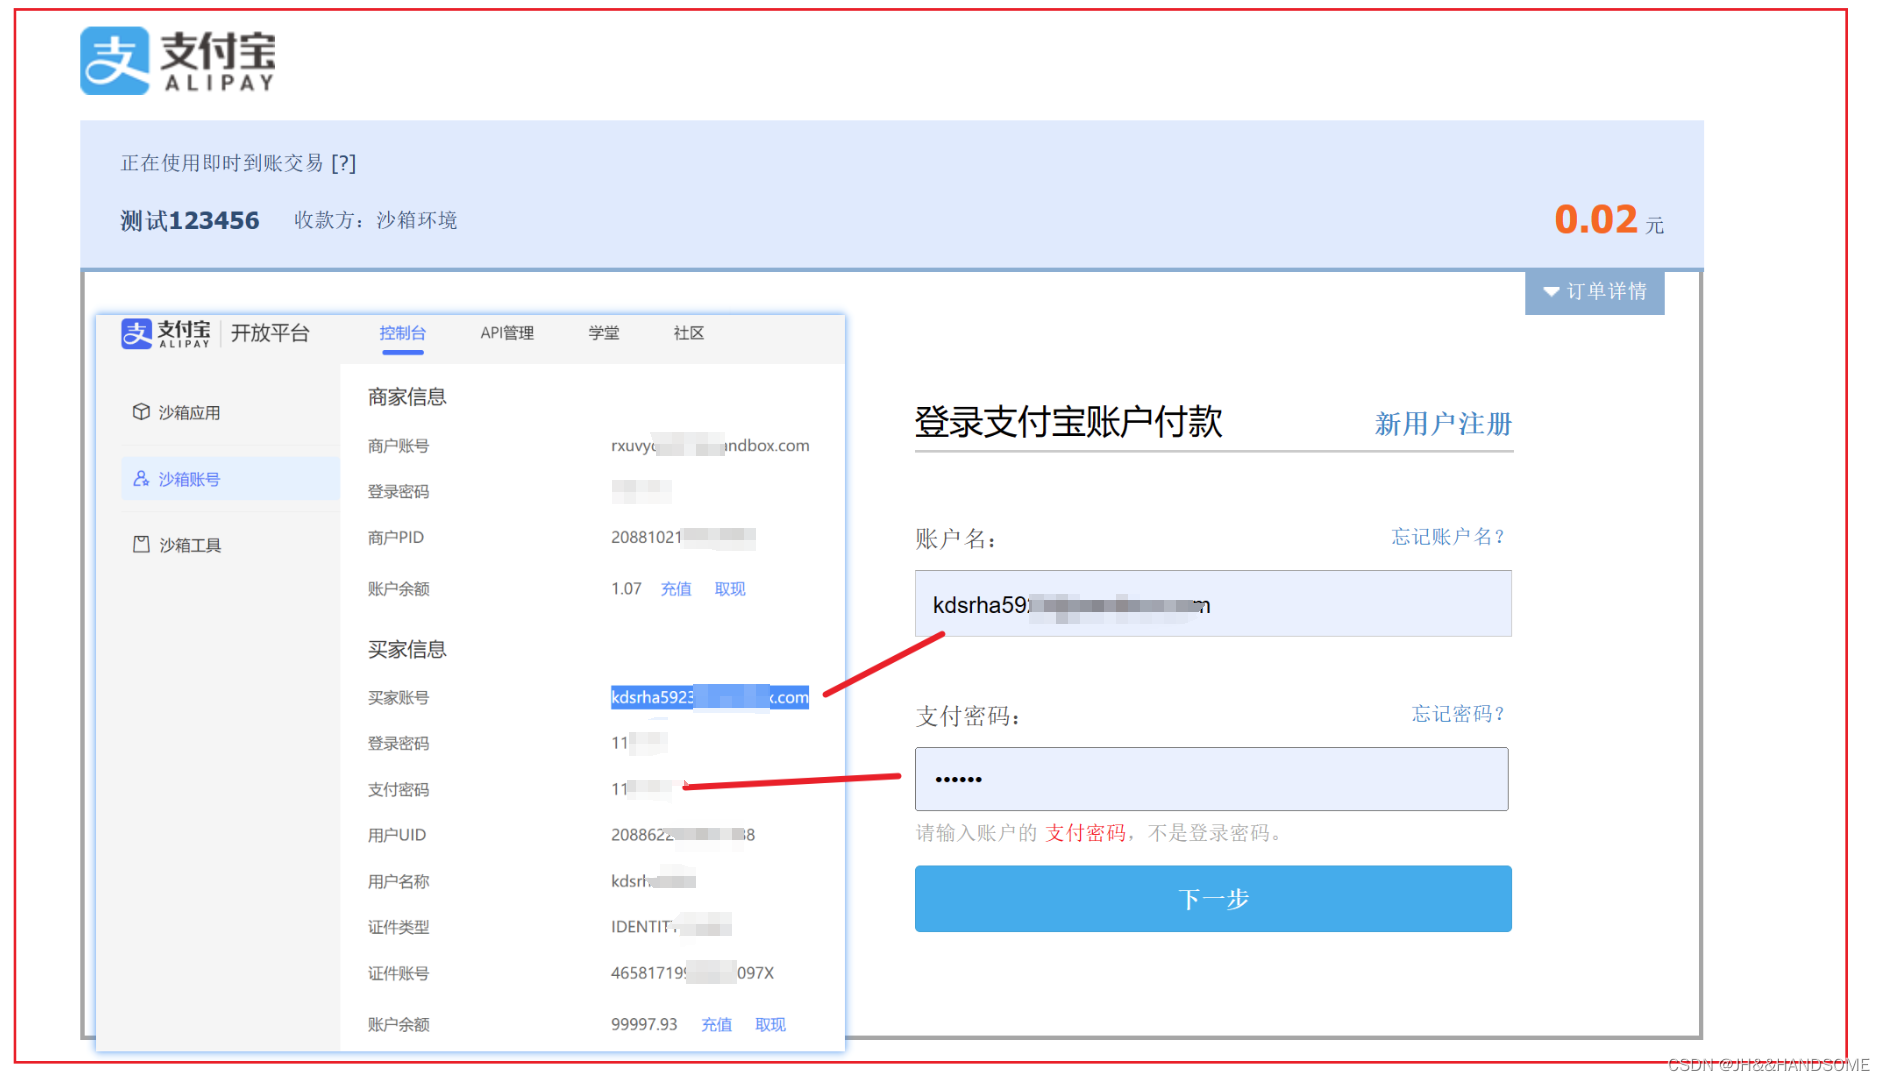The width and height of the screenshot is (1885, 1081).
Task: Click the 证件类型 IDENTITY value
Action: 671,927
